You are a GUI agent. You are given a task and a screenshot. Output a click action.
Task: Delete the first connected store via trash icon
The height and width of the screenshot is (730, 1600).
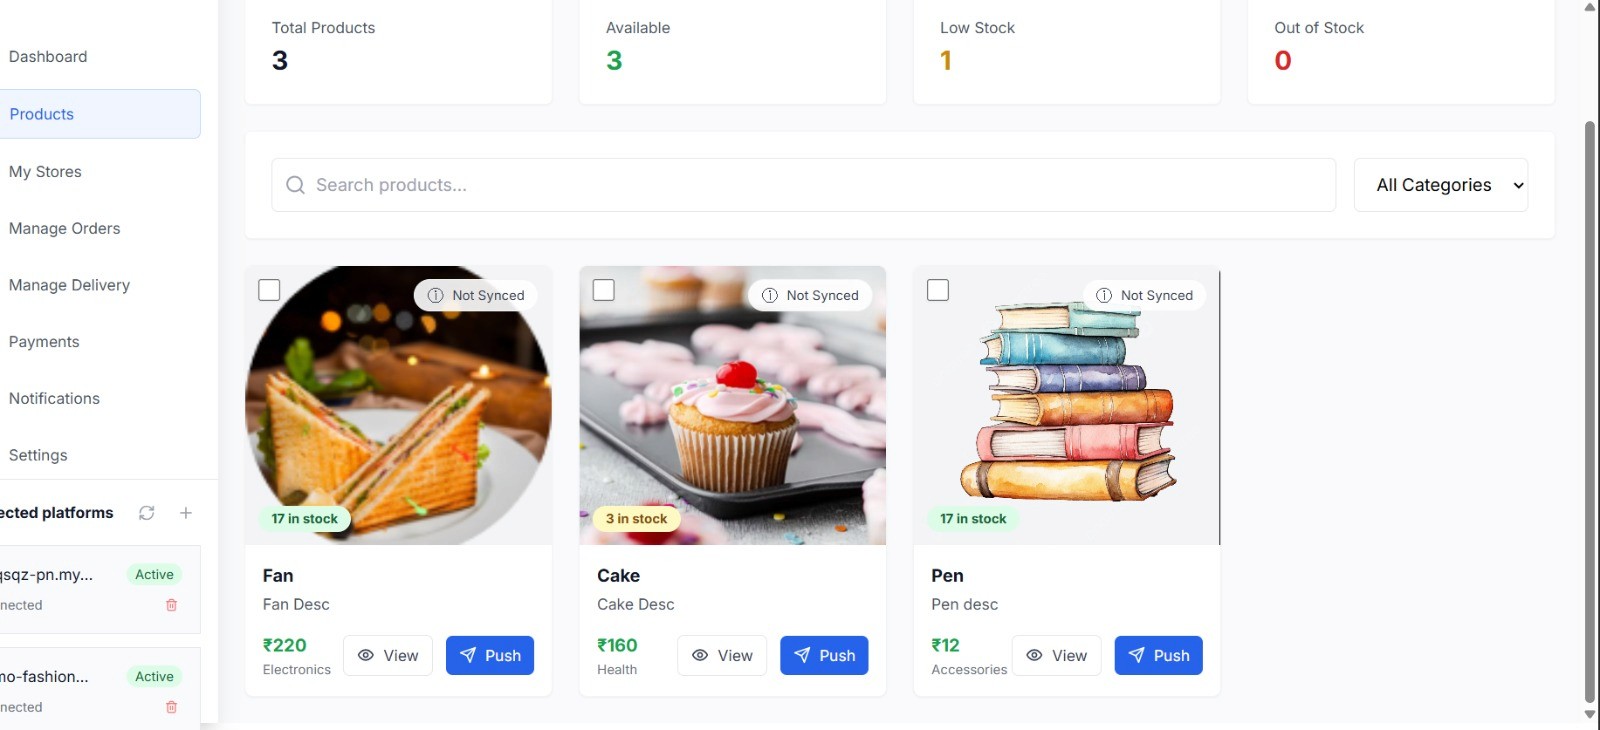point(171,605)
